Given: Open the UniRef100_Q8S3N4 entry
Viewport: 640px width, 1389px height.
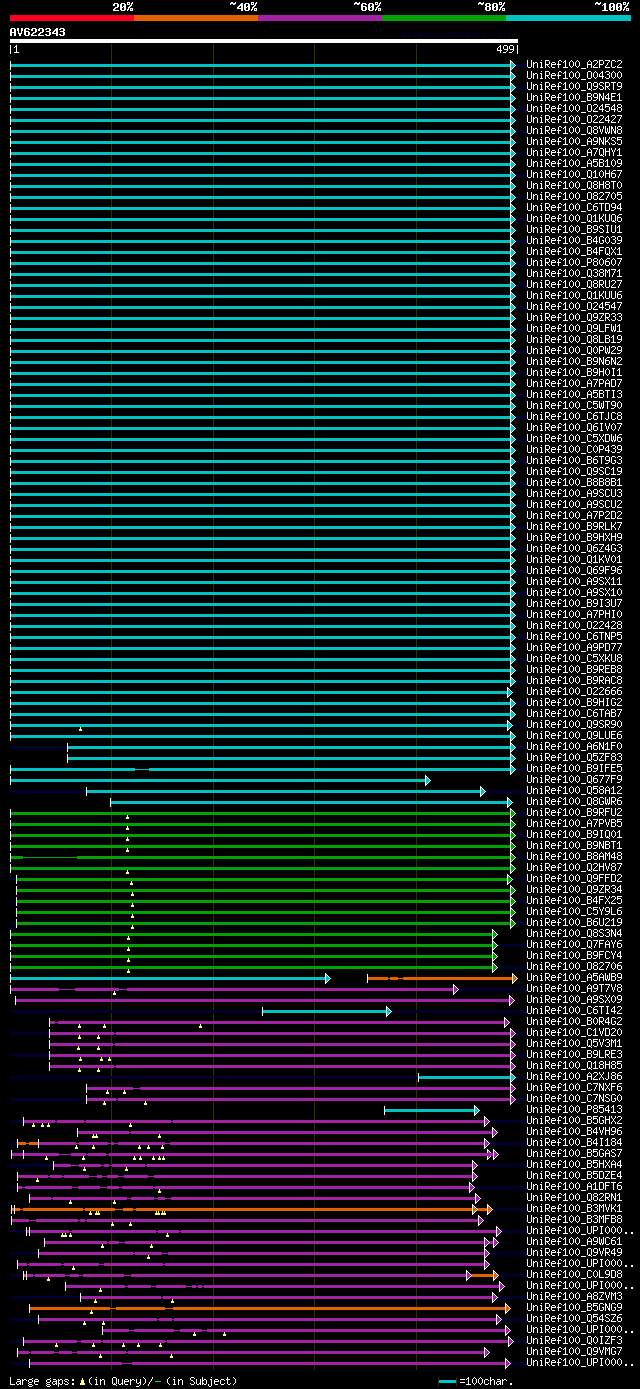Looking at the screenshot, I should pos(574,934).
